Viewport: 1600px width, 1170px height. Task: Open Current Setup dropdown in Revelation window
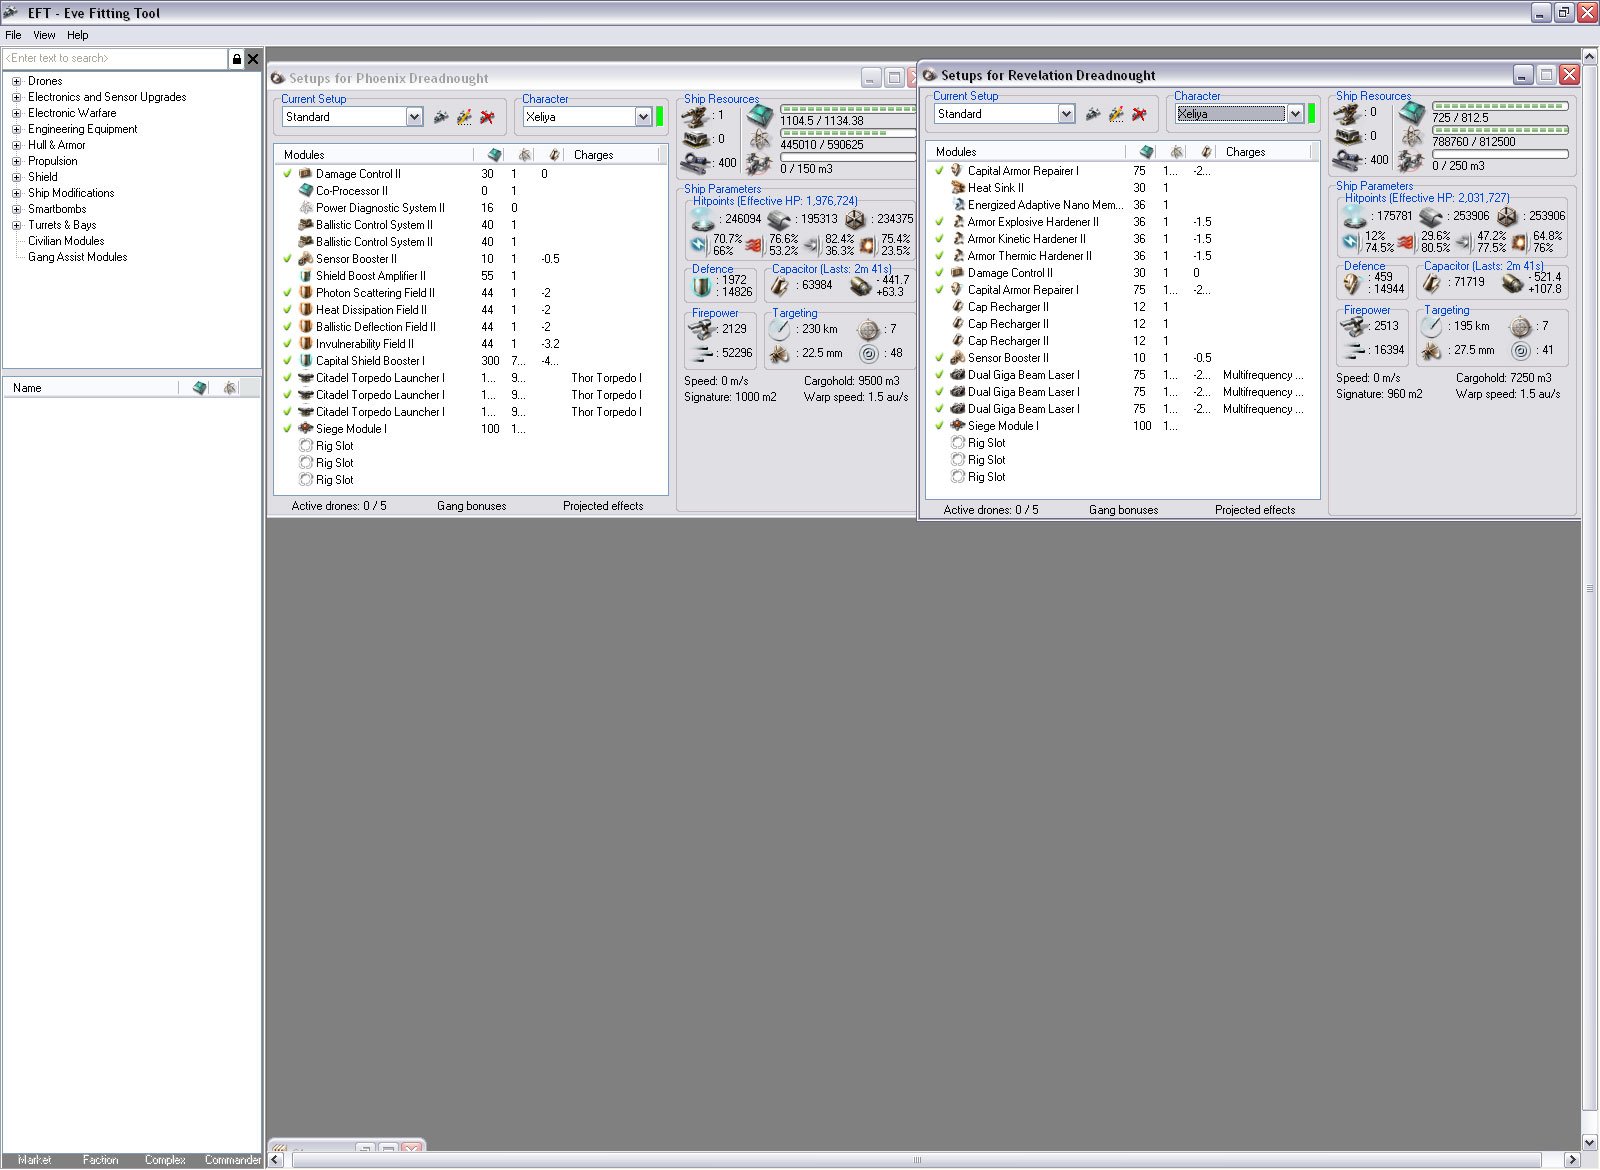[1066, 114]
